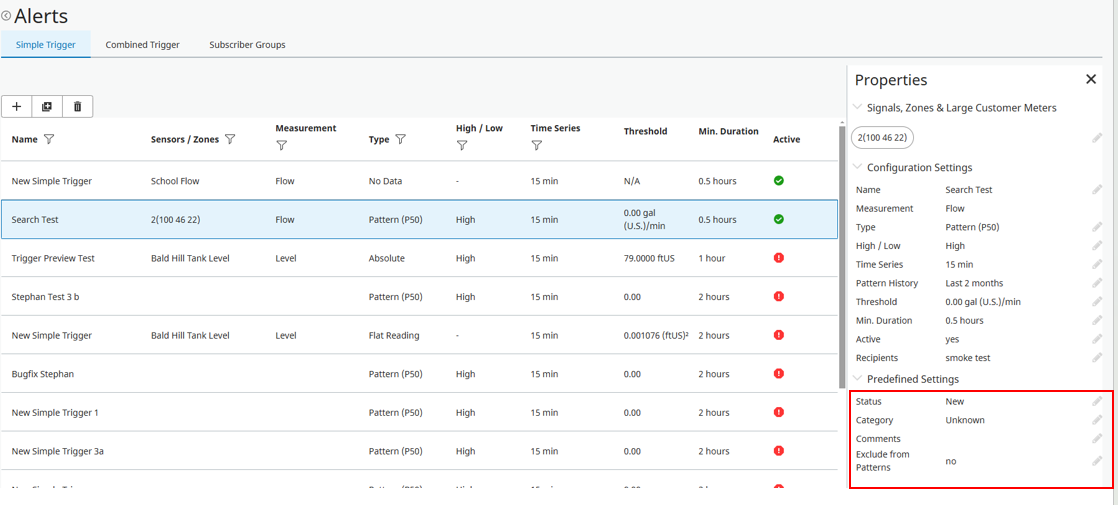
Task: Edit the Recipients pencil icon in Properties
Action: 1097,358
